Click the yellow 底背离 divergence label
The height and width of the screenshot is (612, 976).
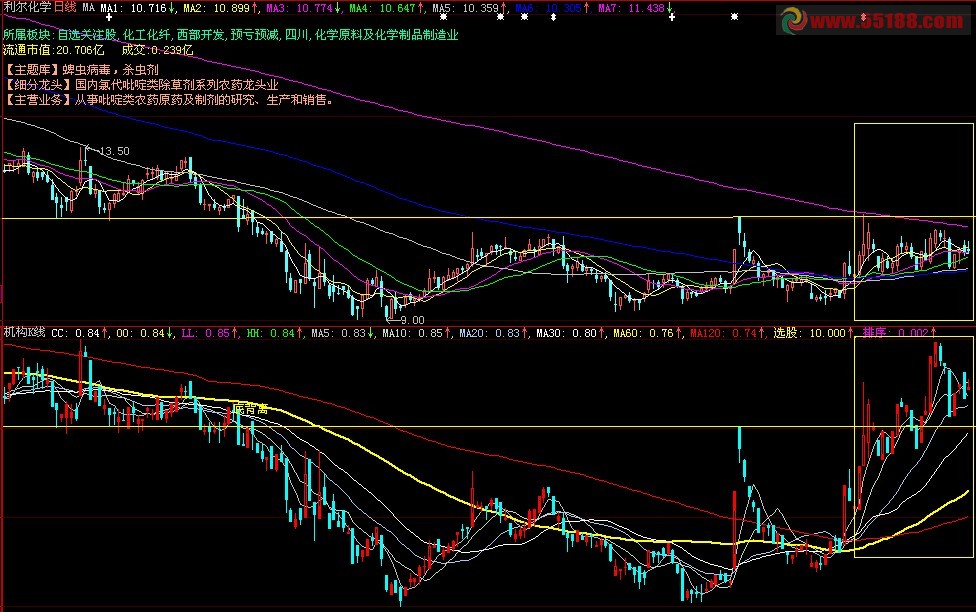coord(251,409)
